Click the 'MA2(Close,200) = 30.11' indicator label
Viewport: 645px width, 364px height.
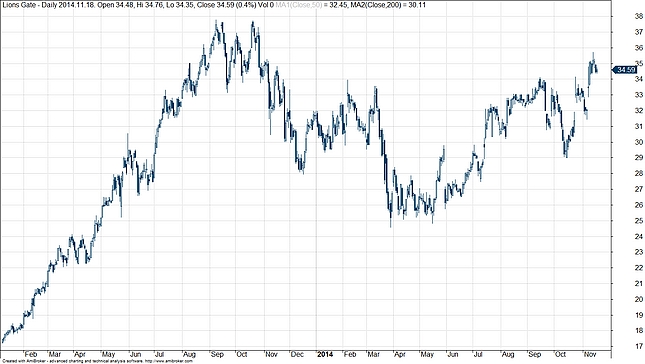pyautogui.click(x=388, y=5)
